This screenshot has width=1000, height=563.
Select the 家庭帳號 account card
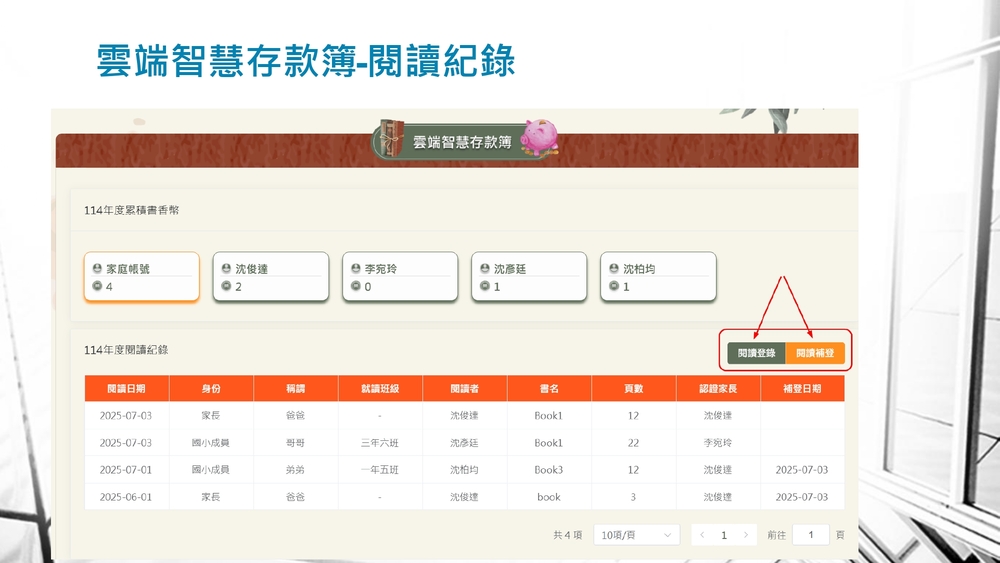click(141, 277)
